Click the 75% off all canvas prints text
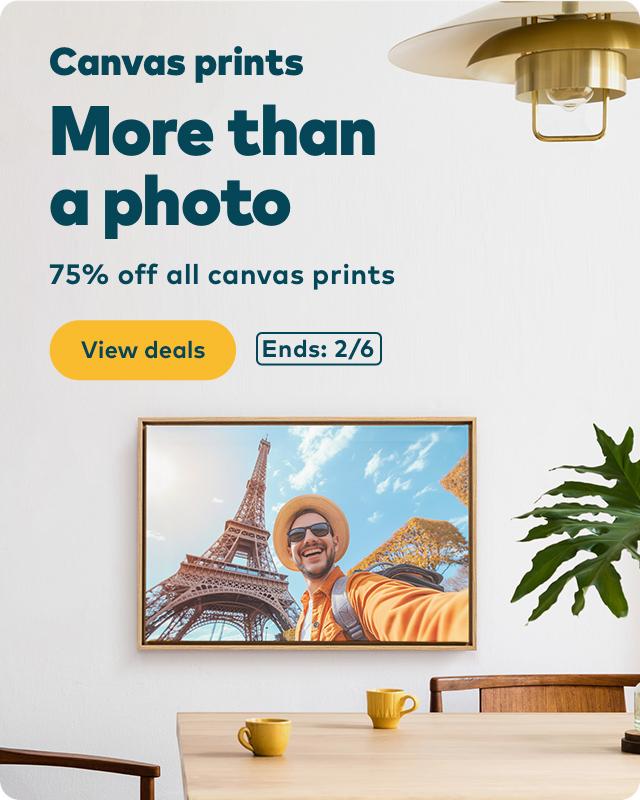Image resolution: width=640 pixels, height=800 pixels. 222,276
